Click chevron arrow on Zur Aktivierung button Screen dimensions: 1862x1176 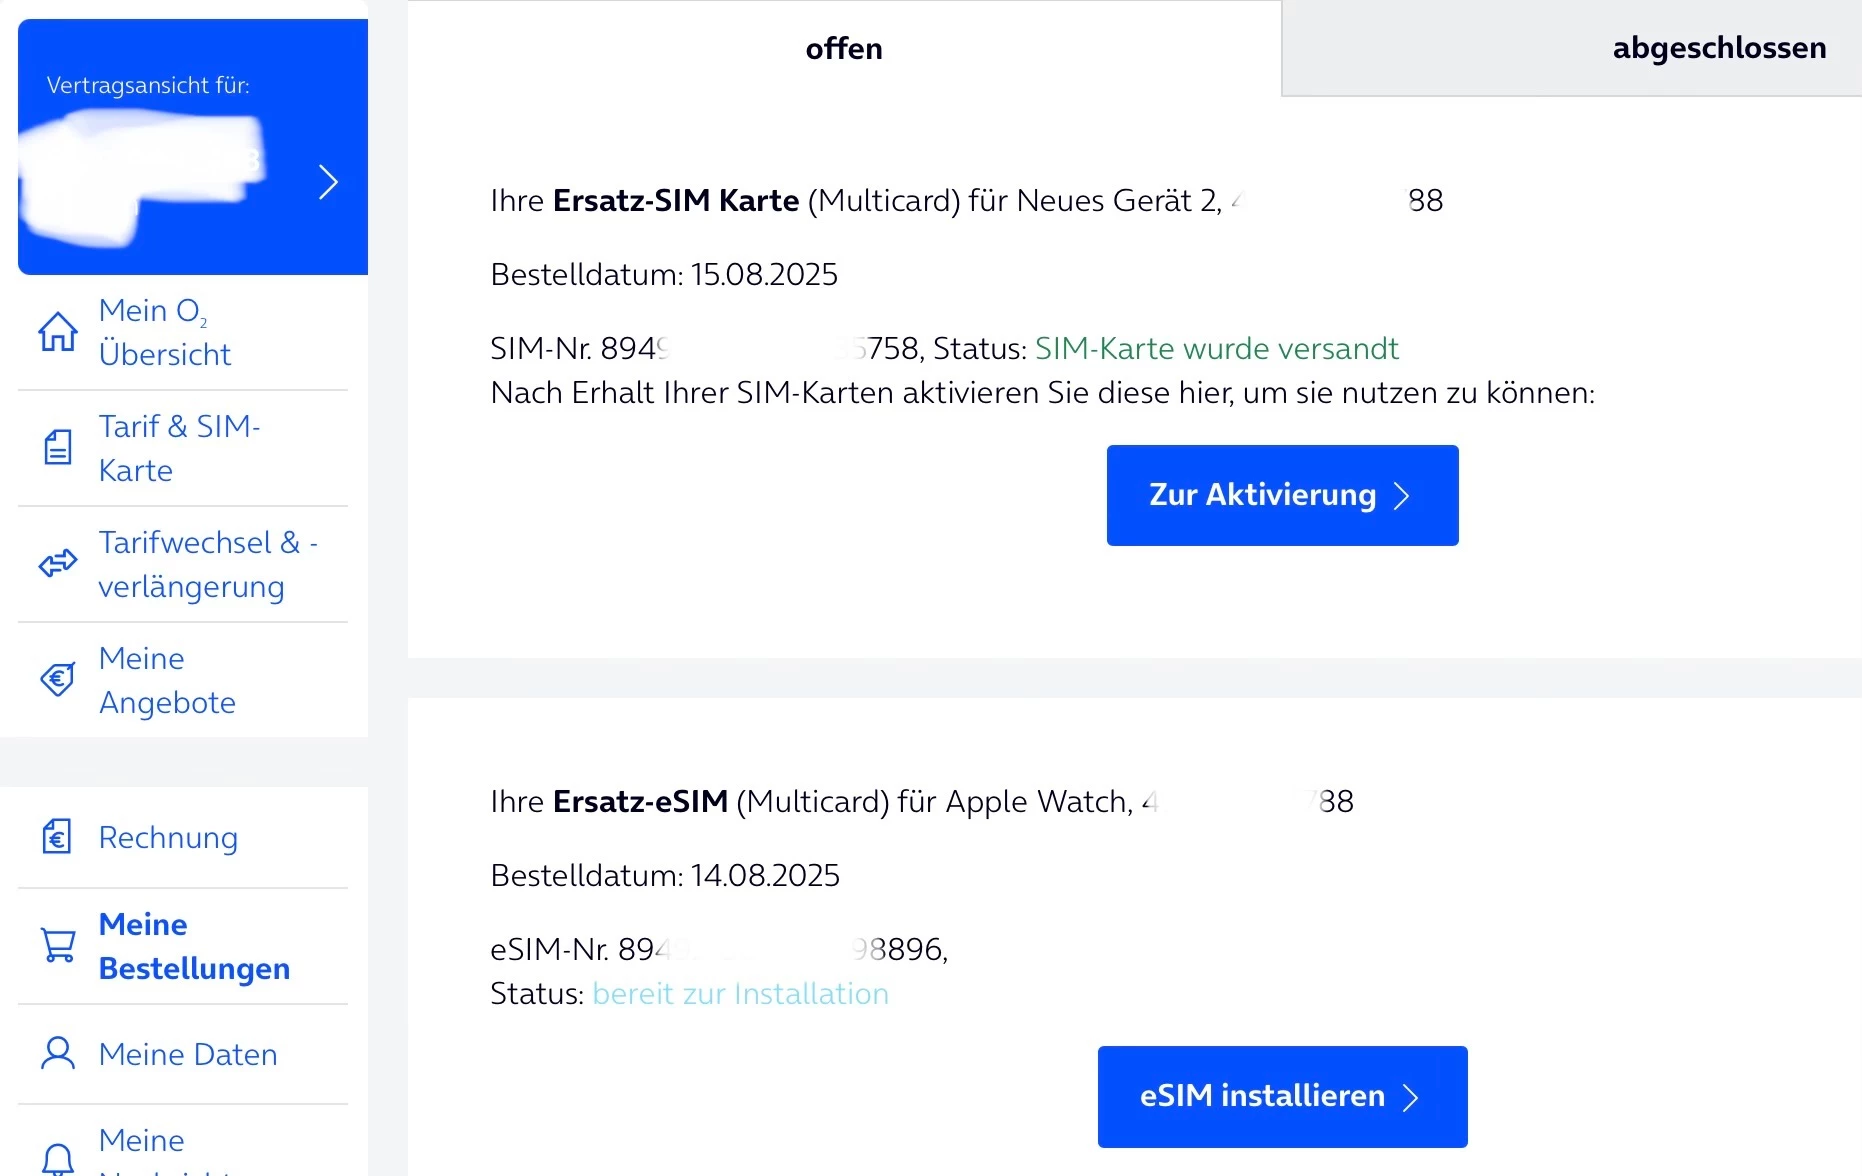[1402, 496]
